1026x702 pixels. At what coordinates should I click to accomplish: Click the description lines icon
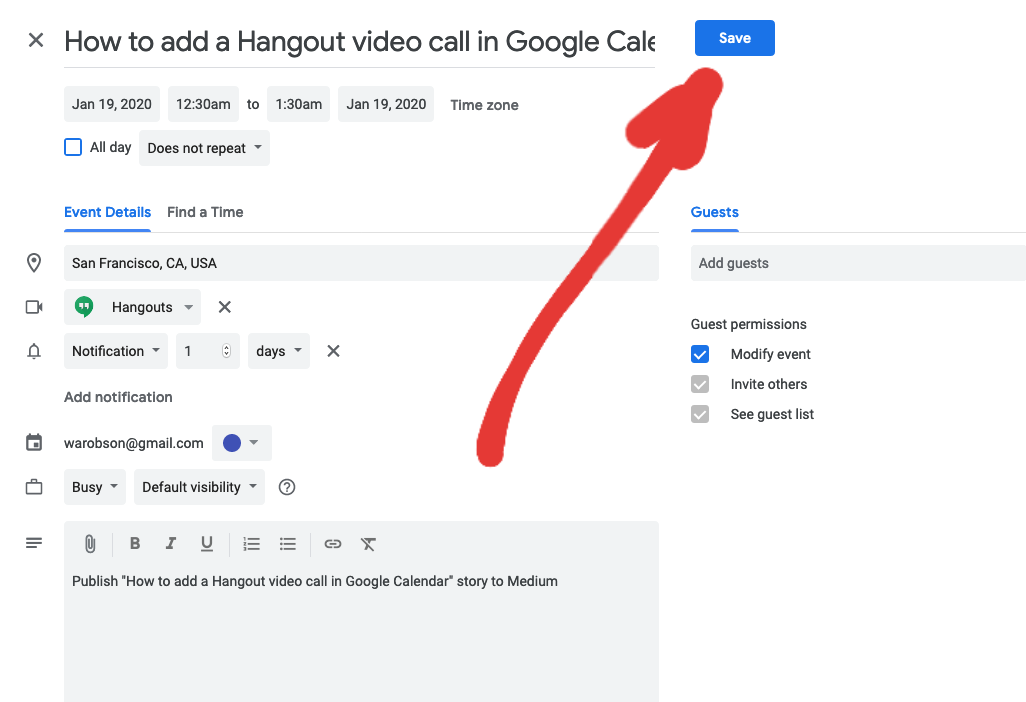(x=34, y=543)
